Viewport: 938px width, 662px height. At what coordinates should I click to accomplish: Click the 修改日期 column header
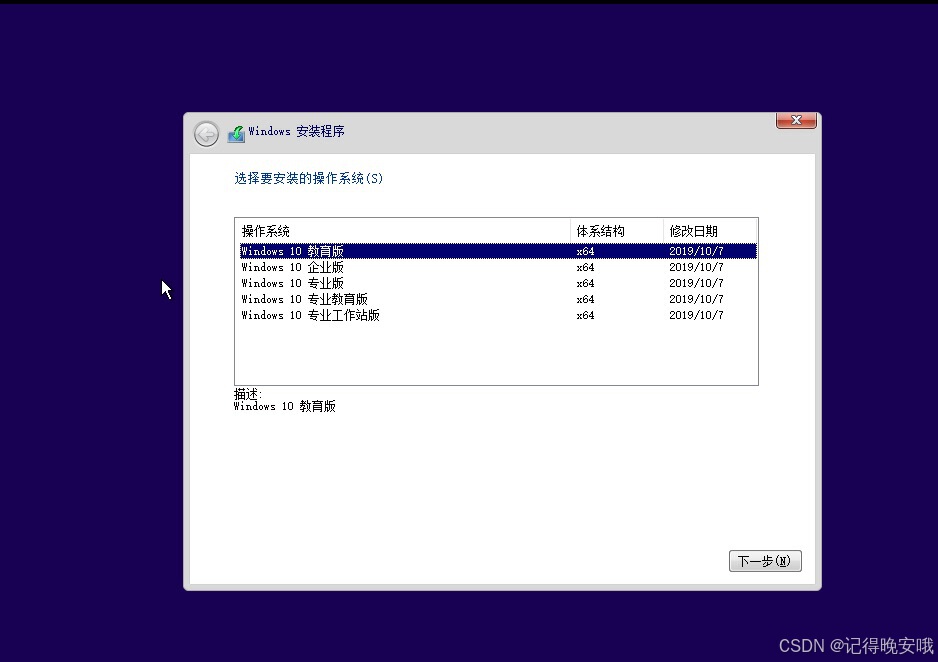click(x=710, y=231)
